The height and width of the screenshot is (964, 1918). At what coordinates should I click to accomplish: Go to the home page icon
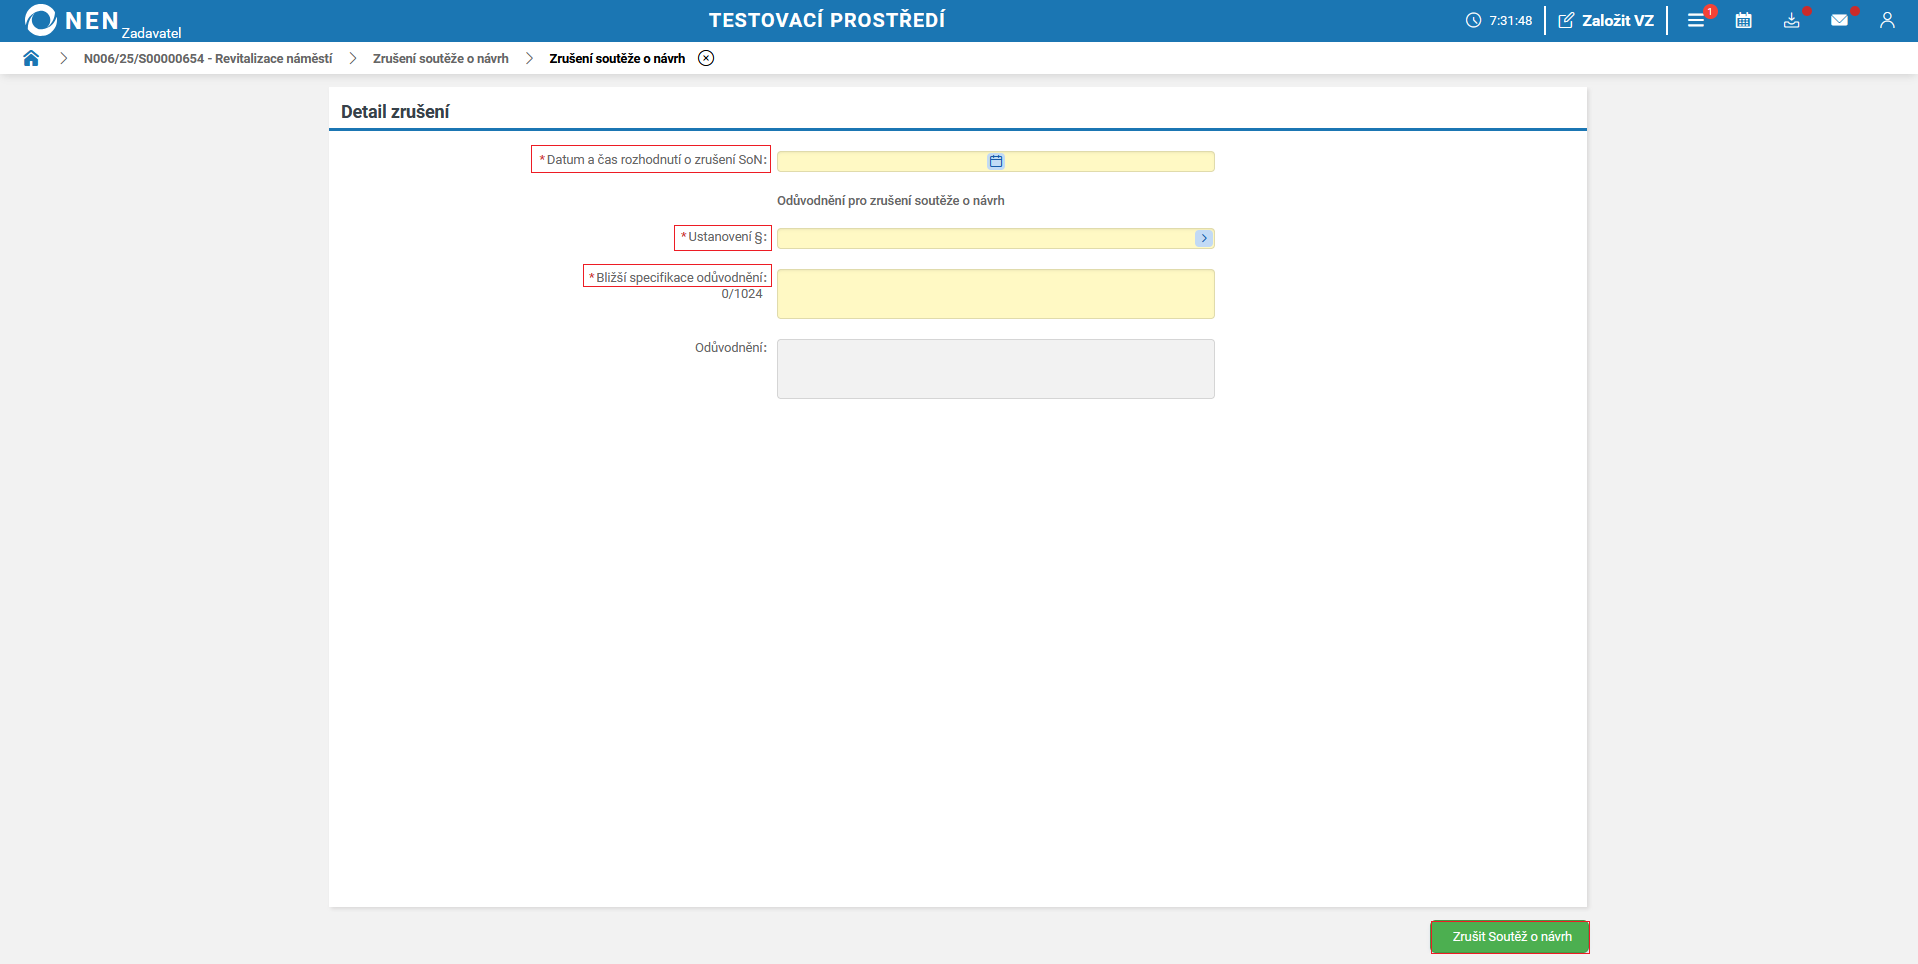click(31, 58)
